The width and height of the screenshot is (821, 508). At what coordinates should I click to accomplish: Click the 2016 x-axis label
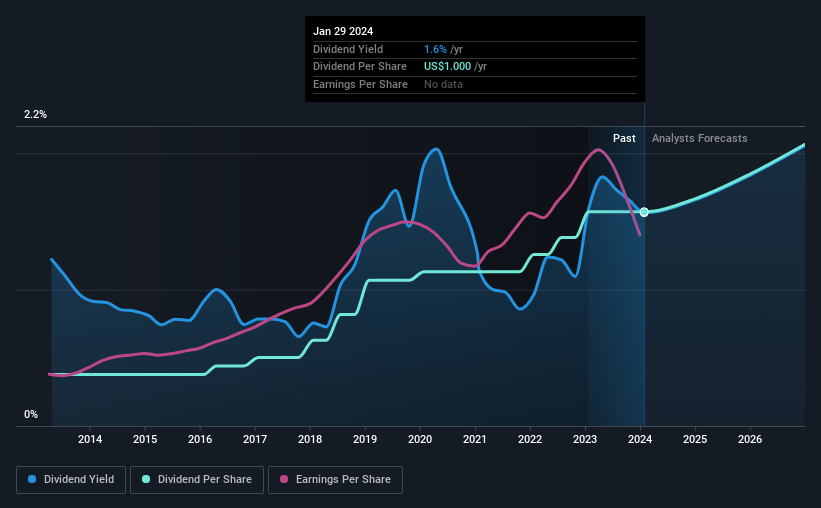coord(200,439)
